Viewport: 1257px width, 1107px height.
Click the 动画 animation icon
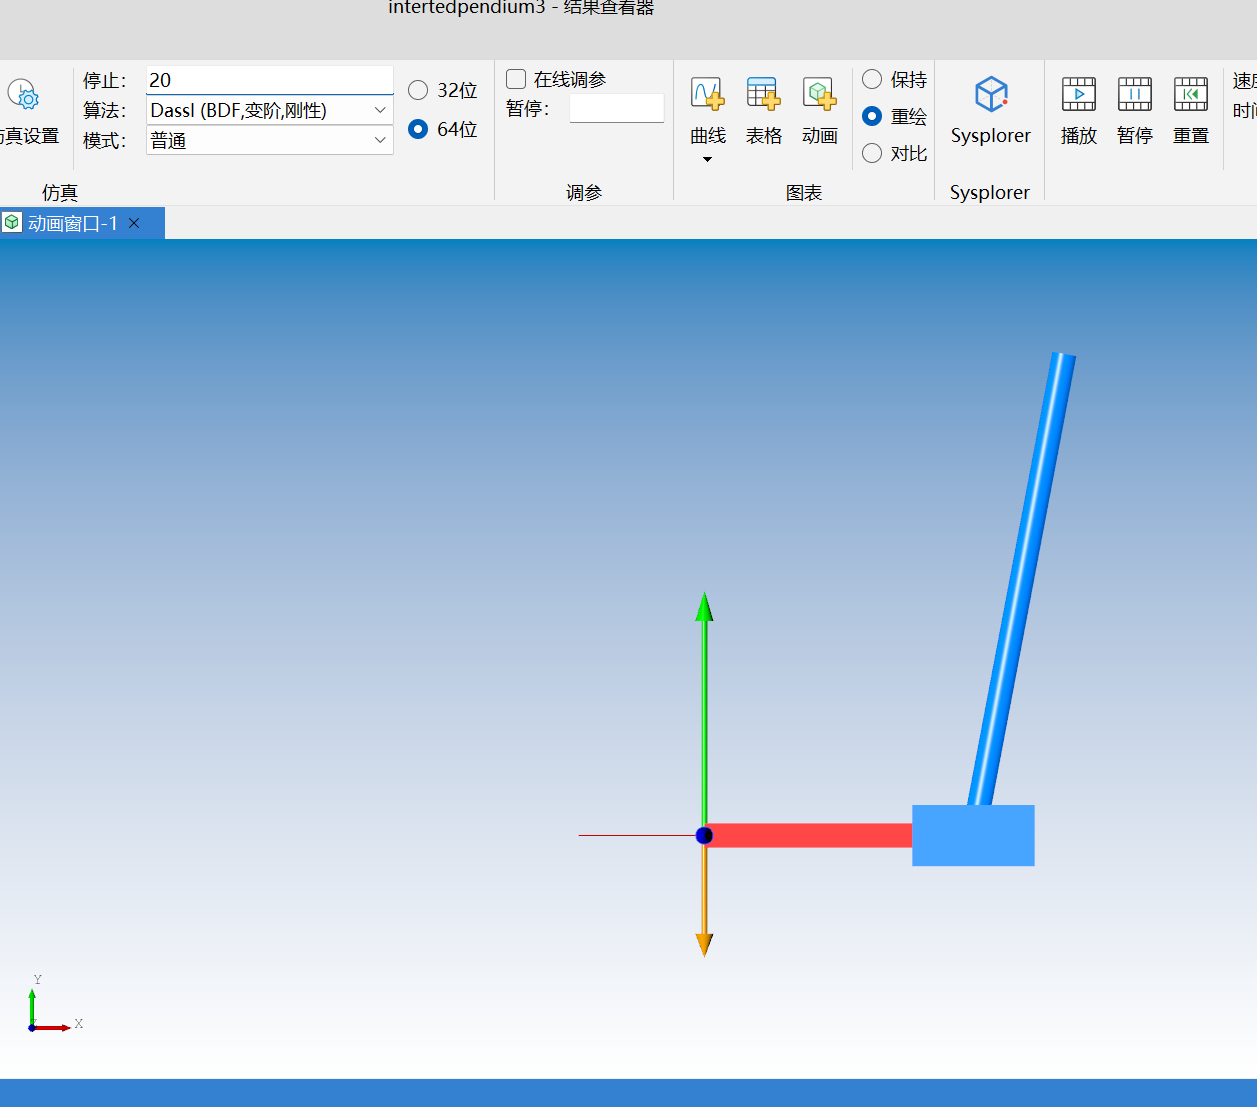[x=819, y=95]
